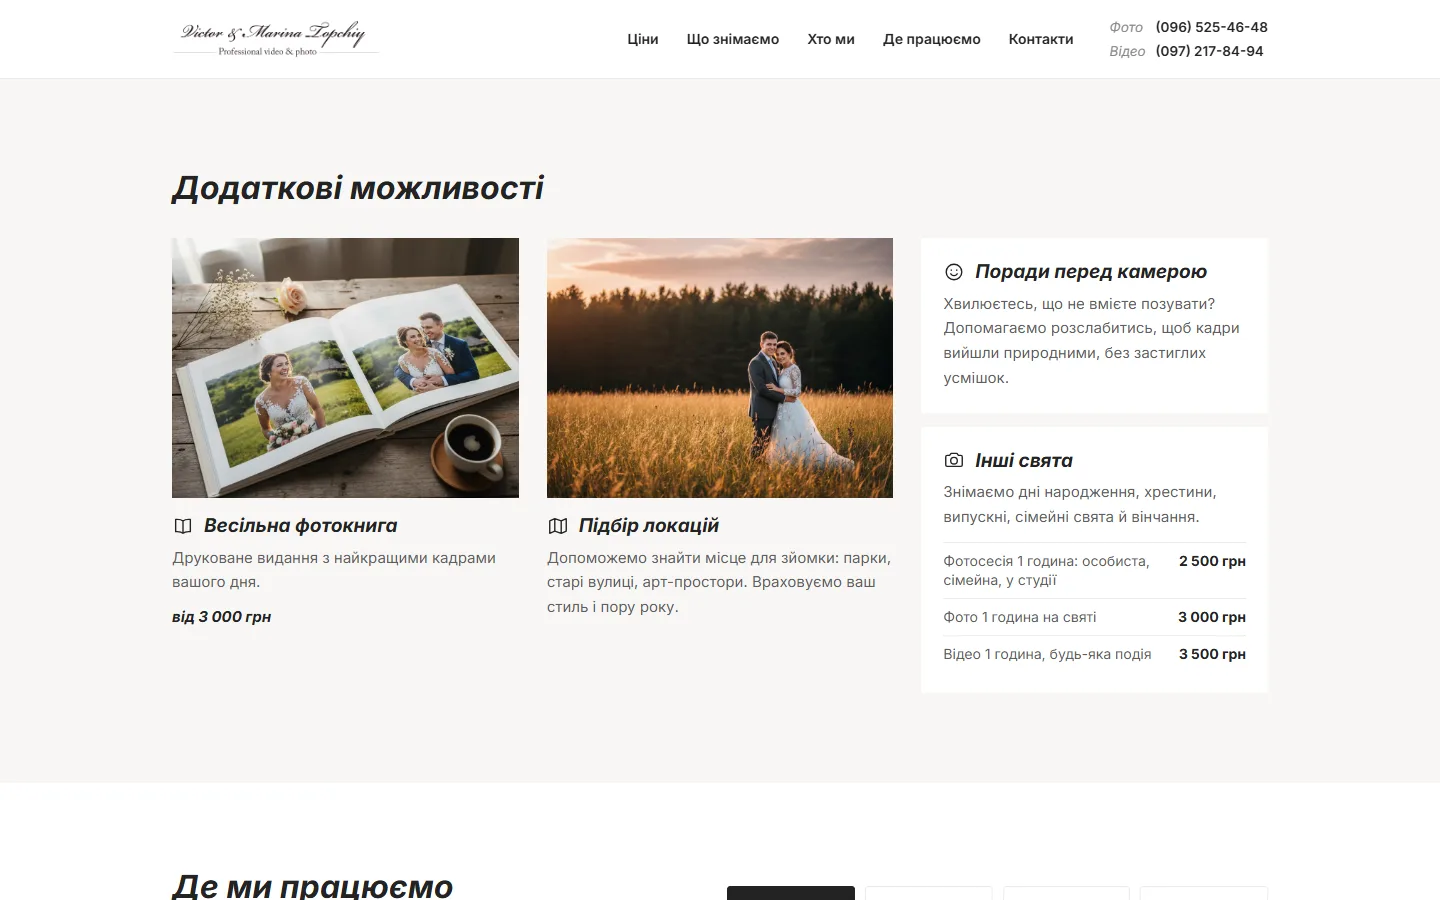
Task: Click the wedding photobook image
Action: pos(345,368)
